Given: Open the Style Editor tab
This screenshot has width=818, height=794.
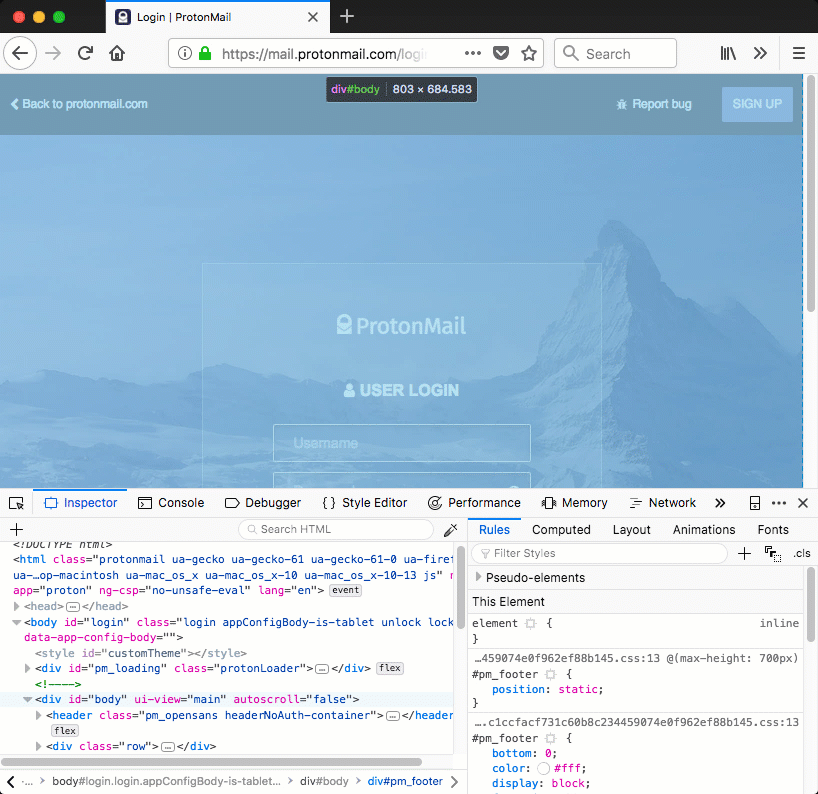Looking at the screenshot, I should point(365,503).
